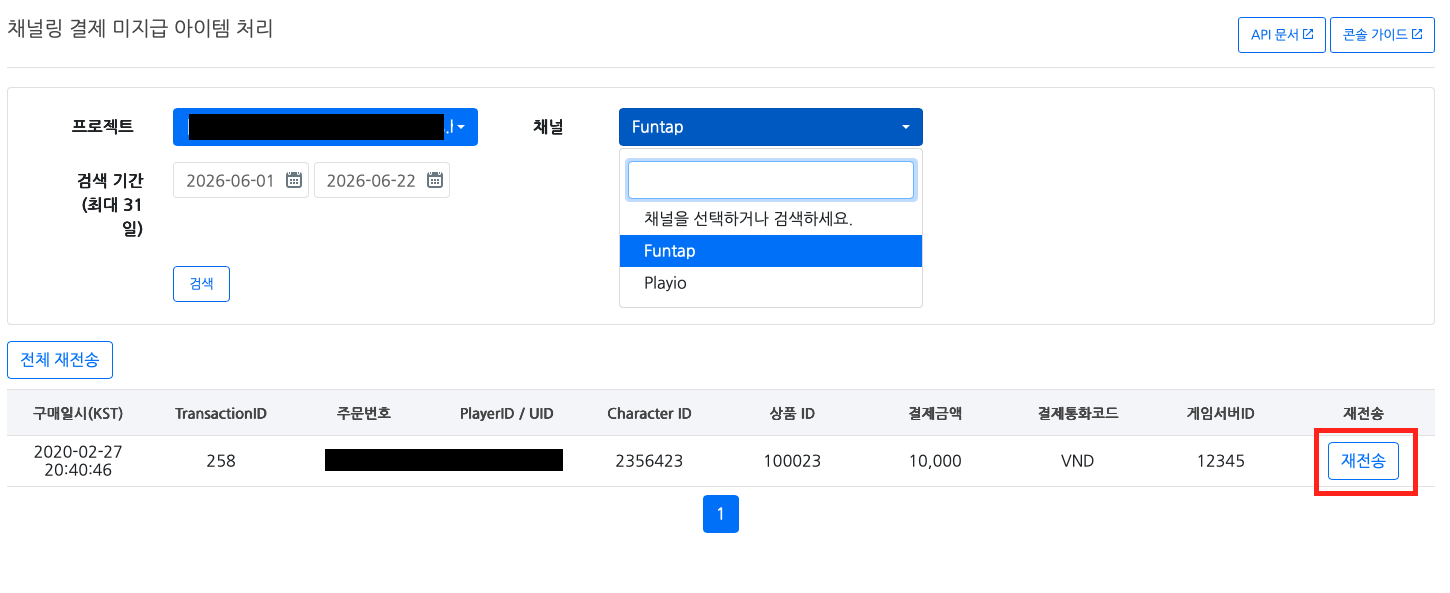Click the 검색 기간 field label

pos(110,204)
